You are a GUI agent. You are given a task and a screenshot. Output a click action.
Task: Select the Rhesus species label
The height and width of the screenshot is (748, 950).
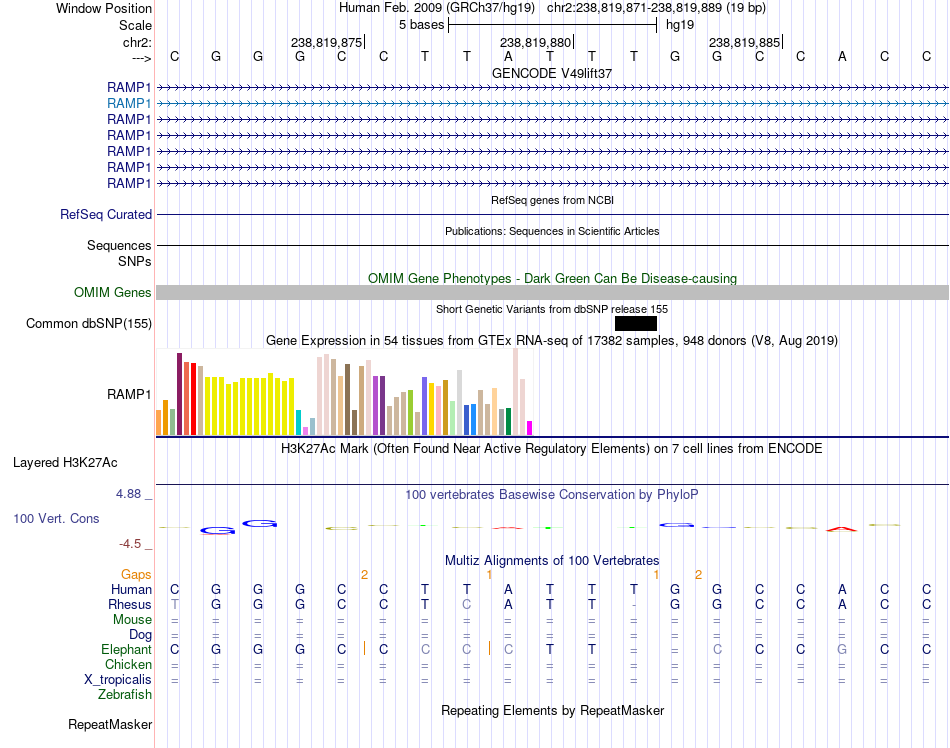coord(130,604)
